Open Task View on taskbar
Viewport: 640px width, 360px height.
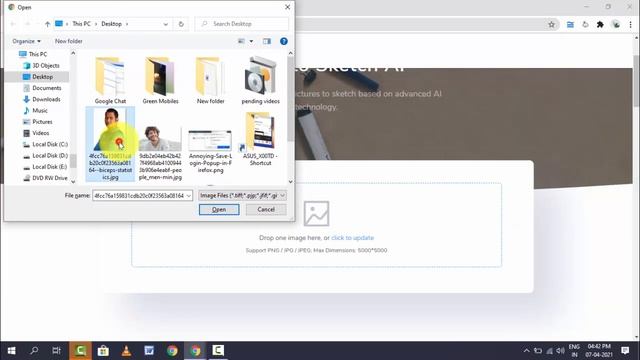click(57, 351)
